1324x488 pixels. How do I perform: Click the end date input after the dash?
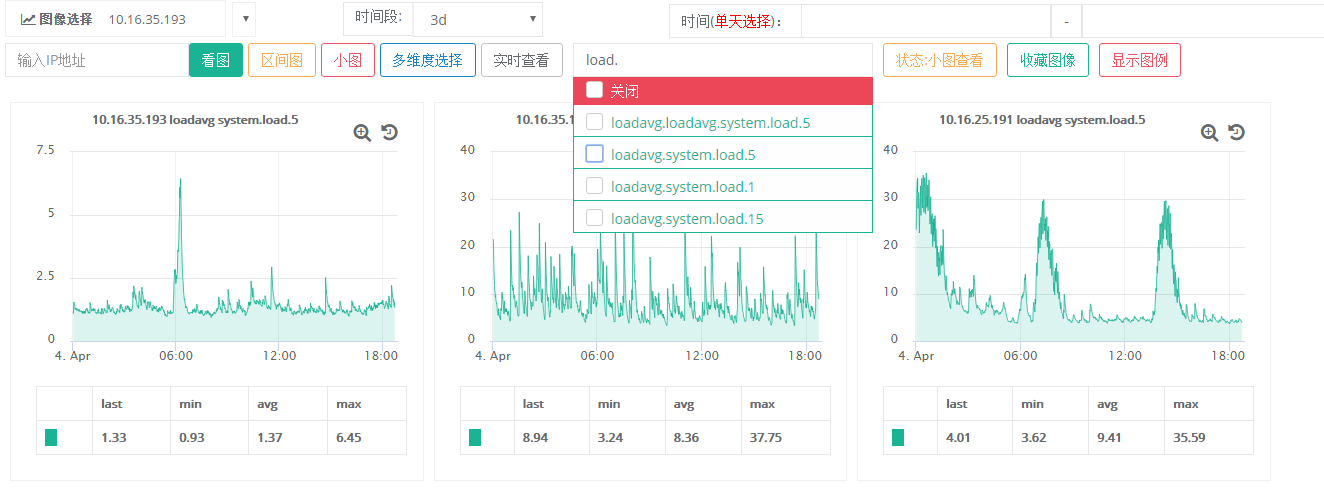[x=1203, y=20]
